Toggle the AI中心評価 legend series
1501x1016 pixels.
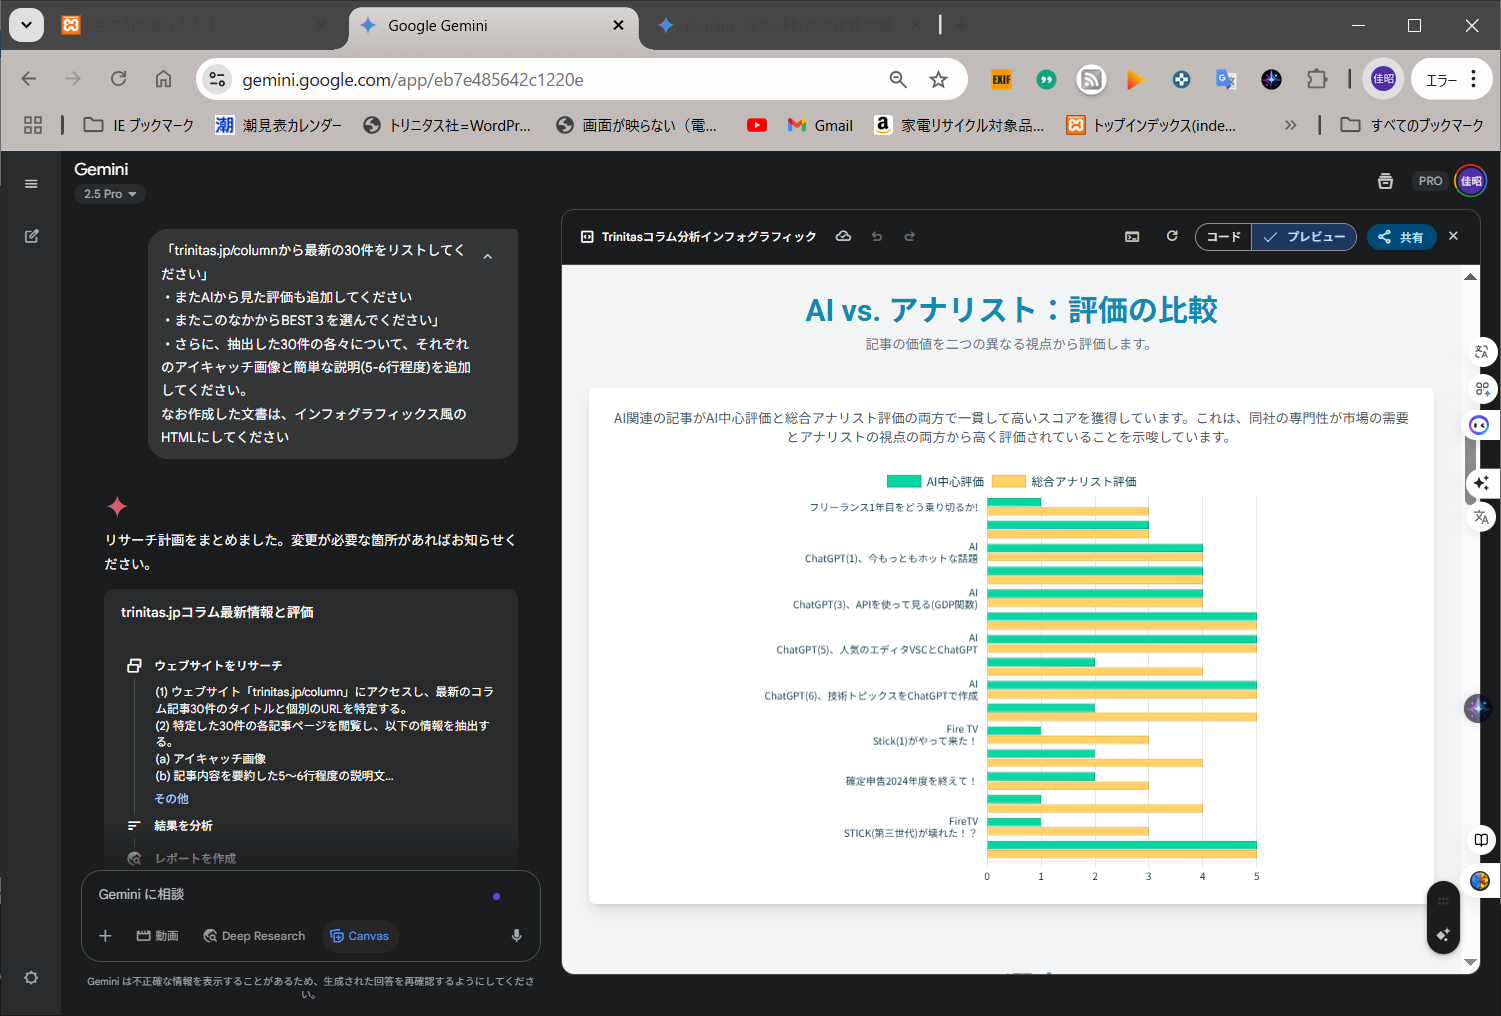click(935, 482)
